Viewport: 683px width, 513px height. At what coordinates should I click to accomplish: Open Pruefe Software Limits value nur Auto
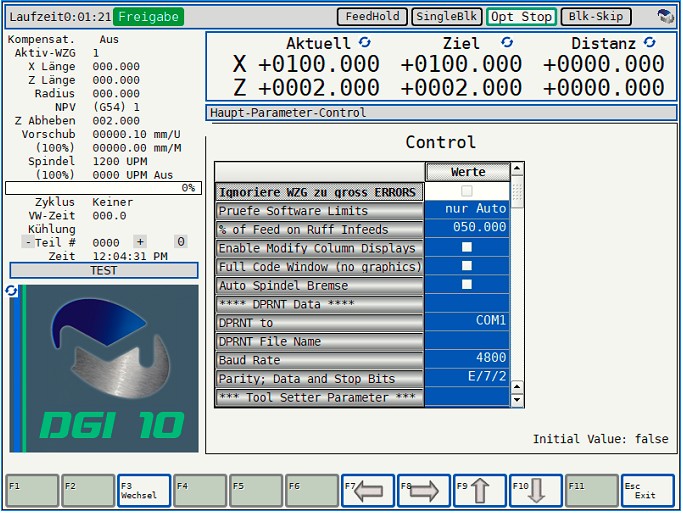[x=467, y=209]
